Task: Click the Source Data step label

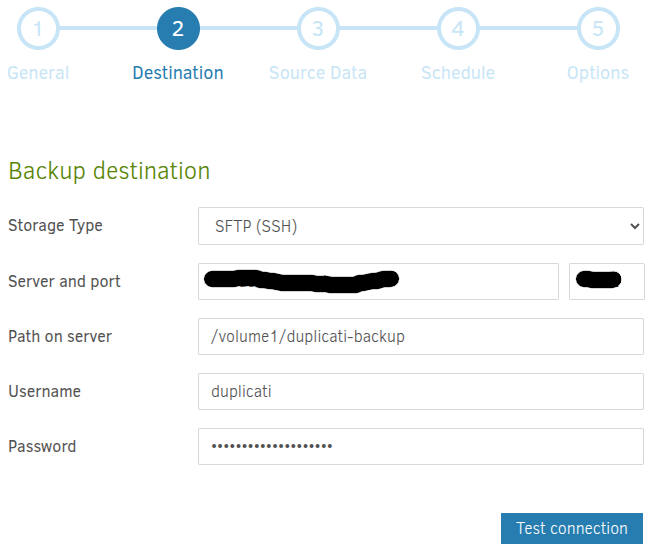Action: 318,73
